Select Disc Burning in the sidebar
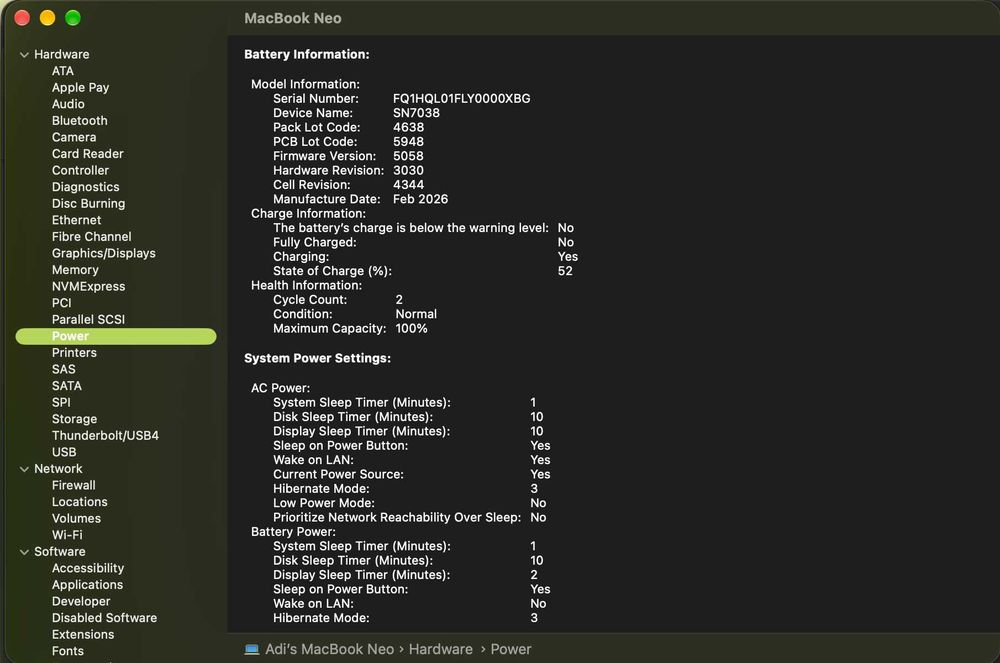Viewport: 1000px width, 663px height. pos(89,203)
